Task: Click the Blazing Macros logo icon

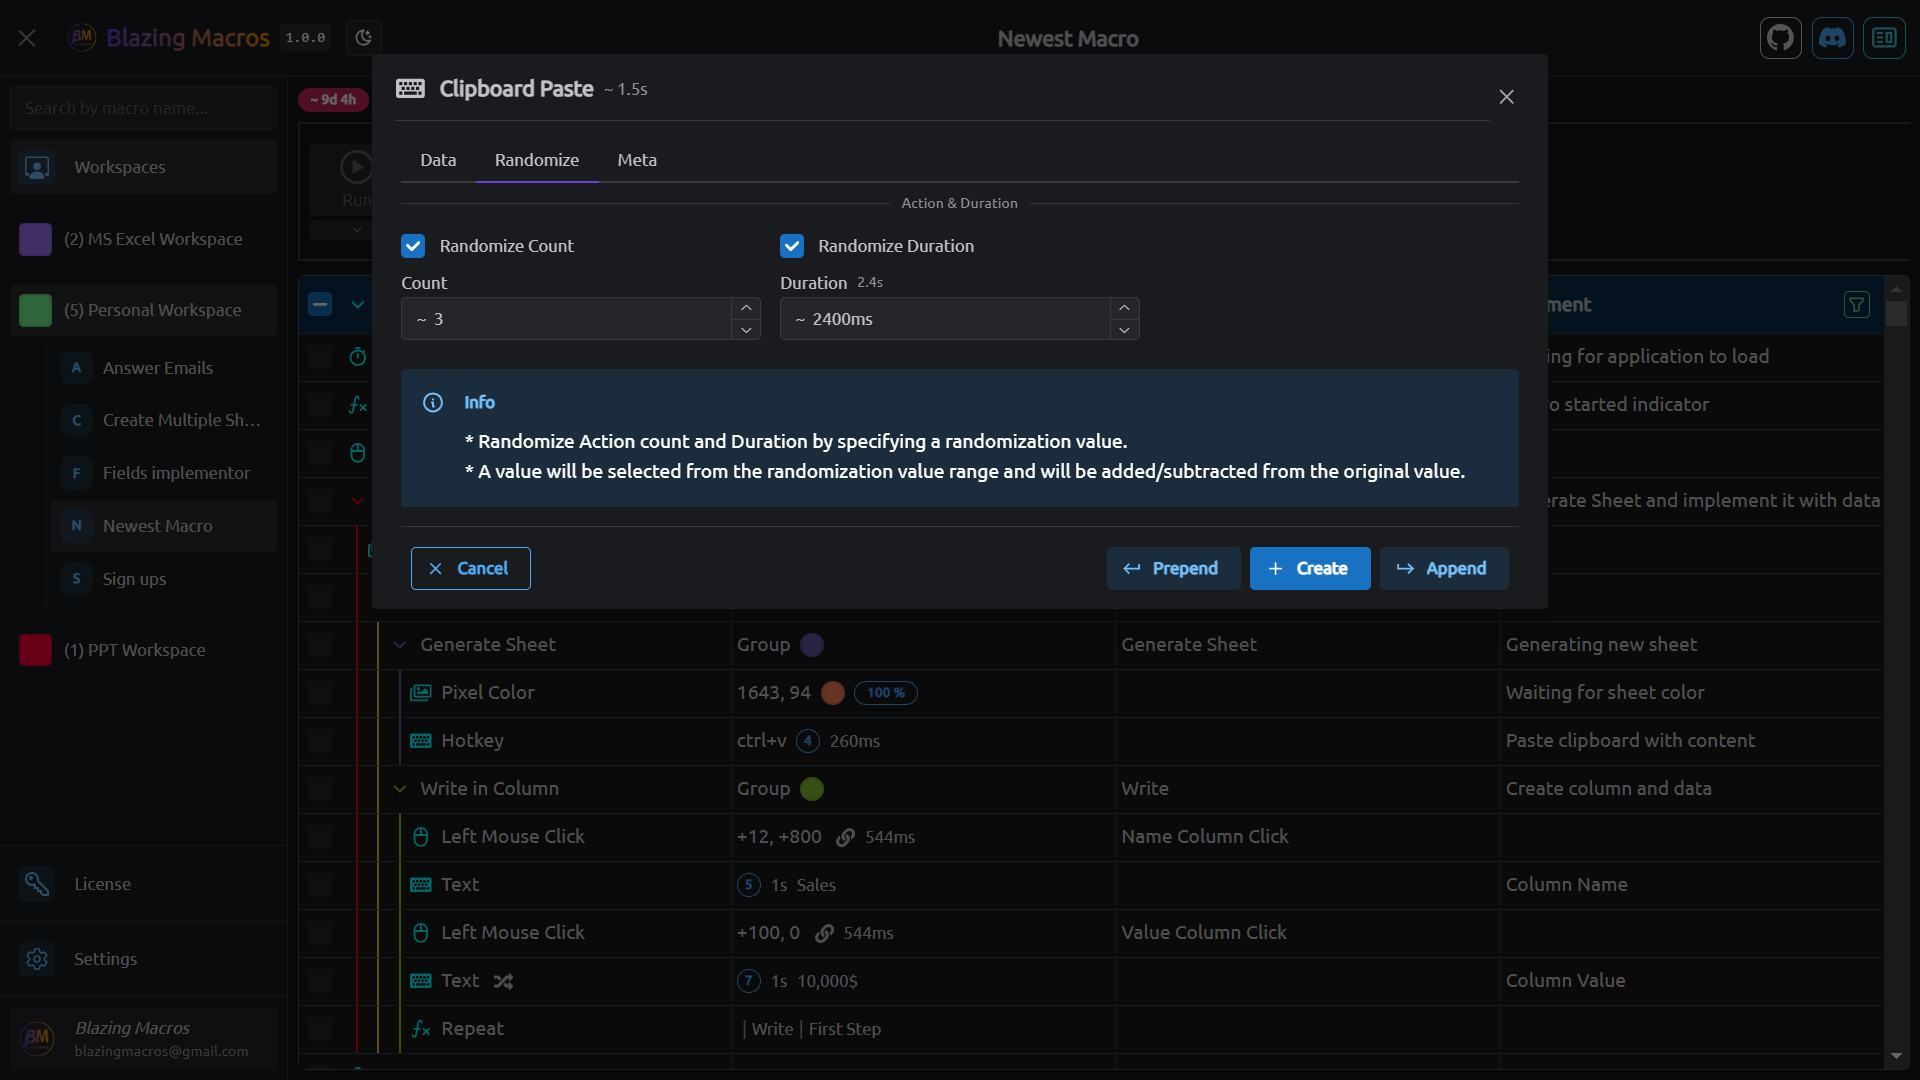Action: click(82, 38)
